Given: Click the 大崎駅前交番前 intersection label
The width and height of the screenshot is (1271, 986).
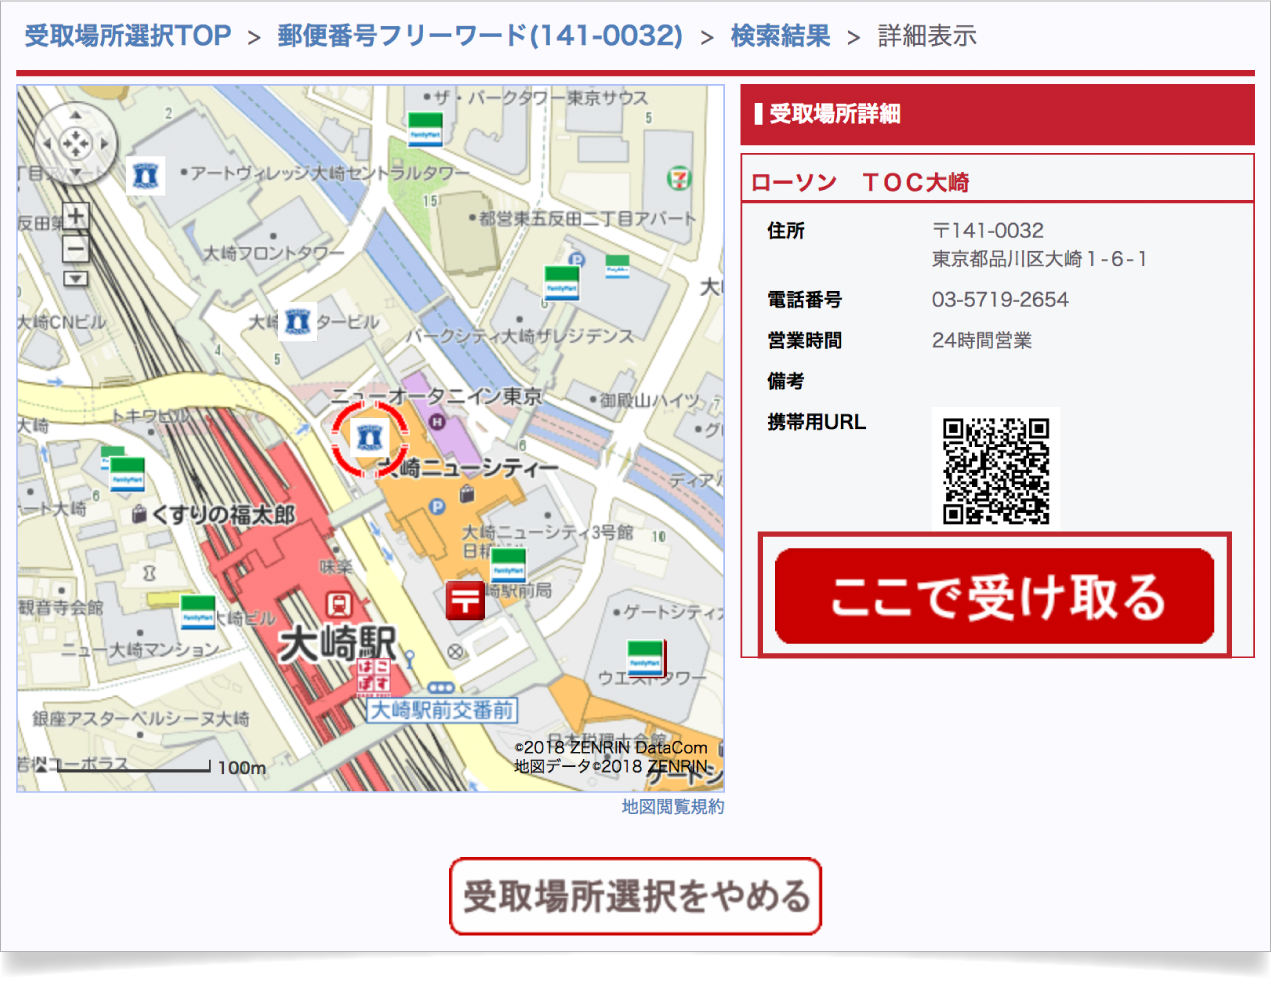Looking at the screenshot, I should 442,710.
